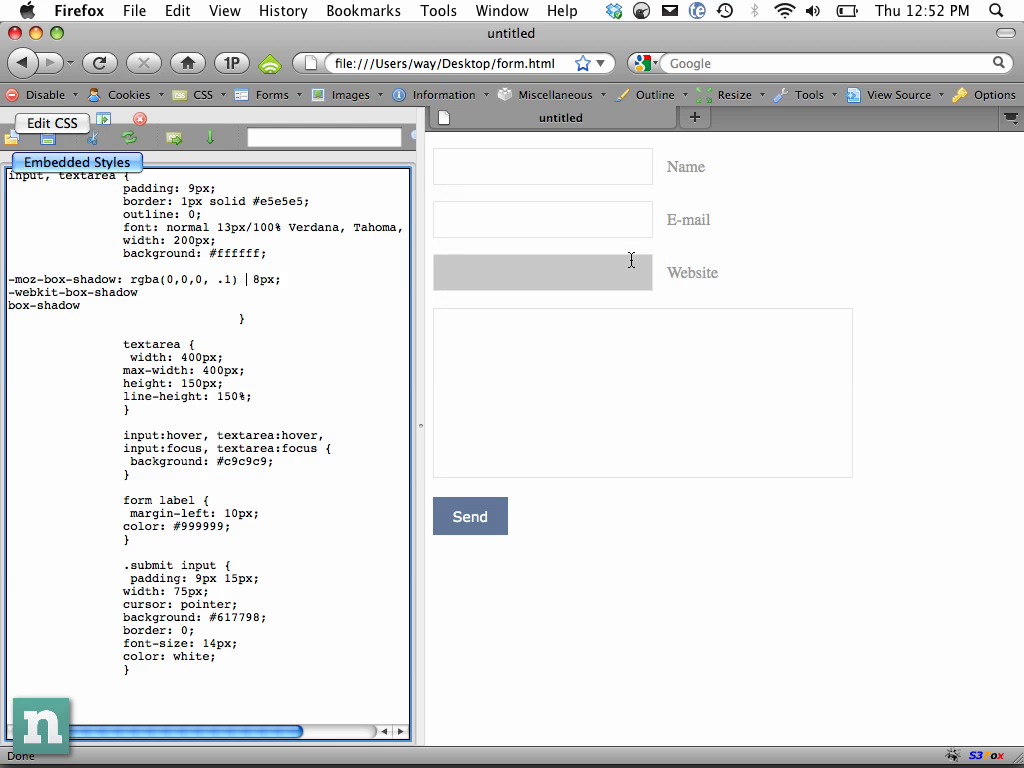Screen dimensions: 1024x768
Task: Click the URL bar showing form.html
Action: [445, 63]
